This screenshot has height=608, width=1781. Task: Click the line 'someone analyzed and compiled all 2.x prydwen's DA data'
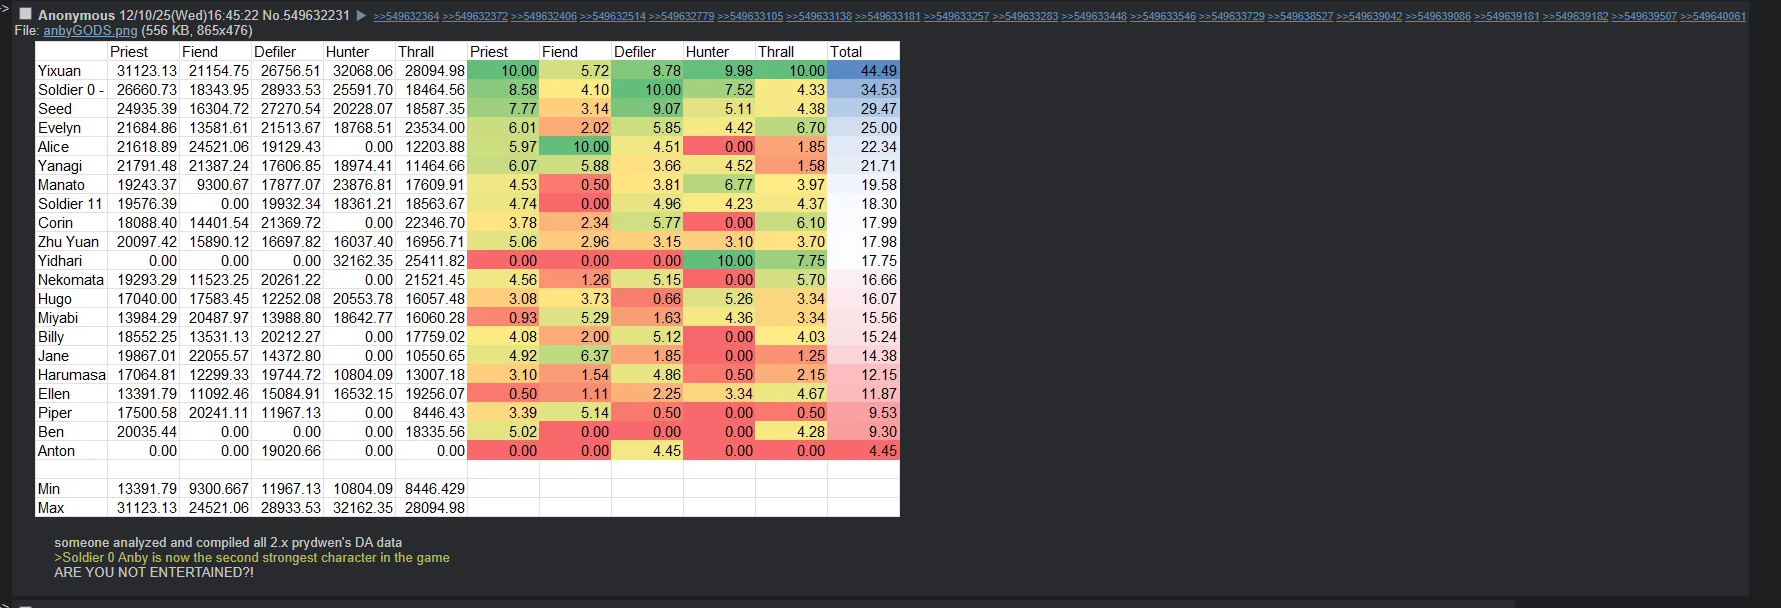(228, 542)
